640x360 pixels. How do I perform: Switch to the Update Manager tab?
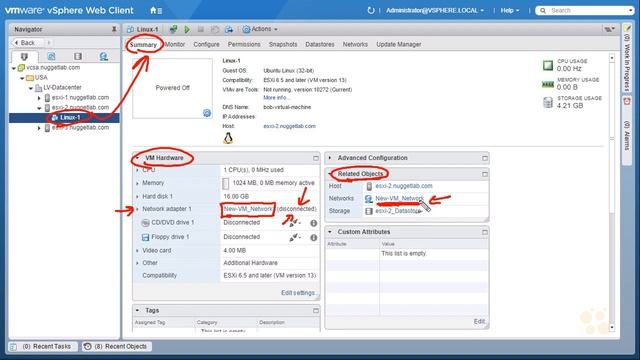pos(399,44)
